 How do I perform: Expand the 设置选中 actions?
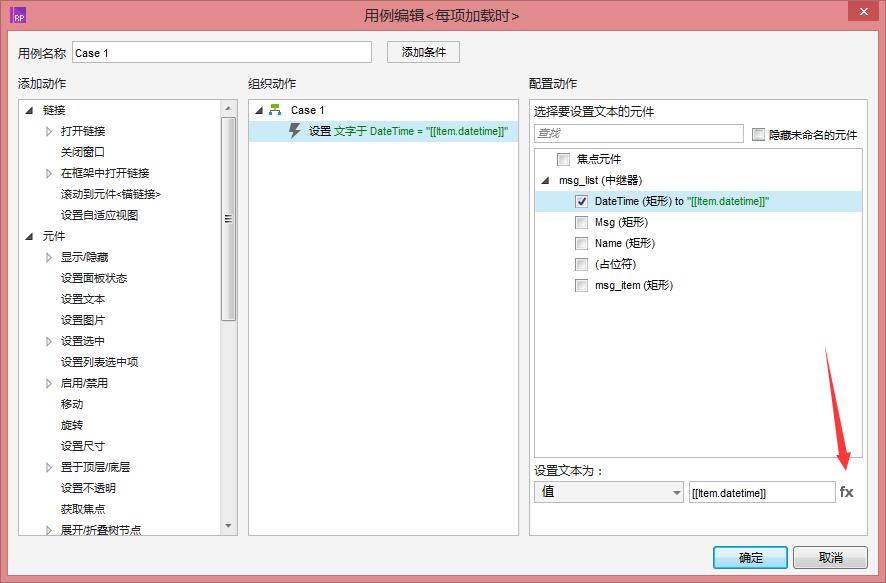click(x=49, y=341)
